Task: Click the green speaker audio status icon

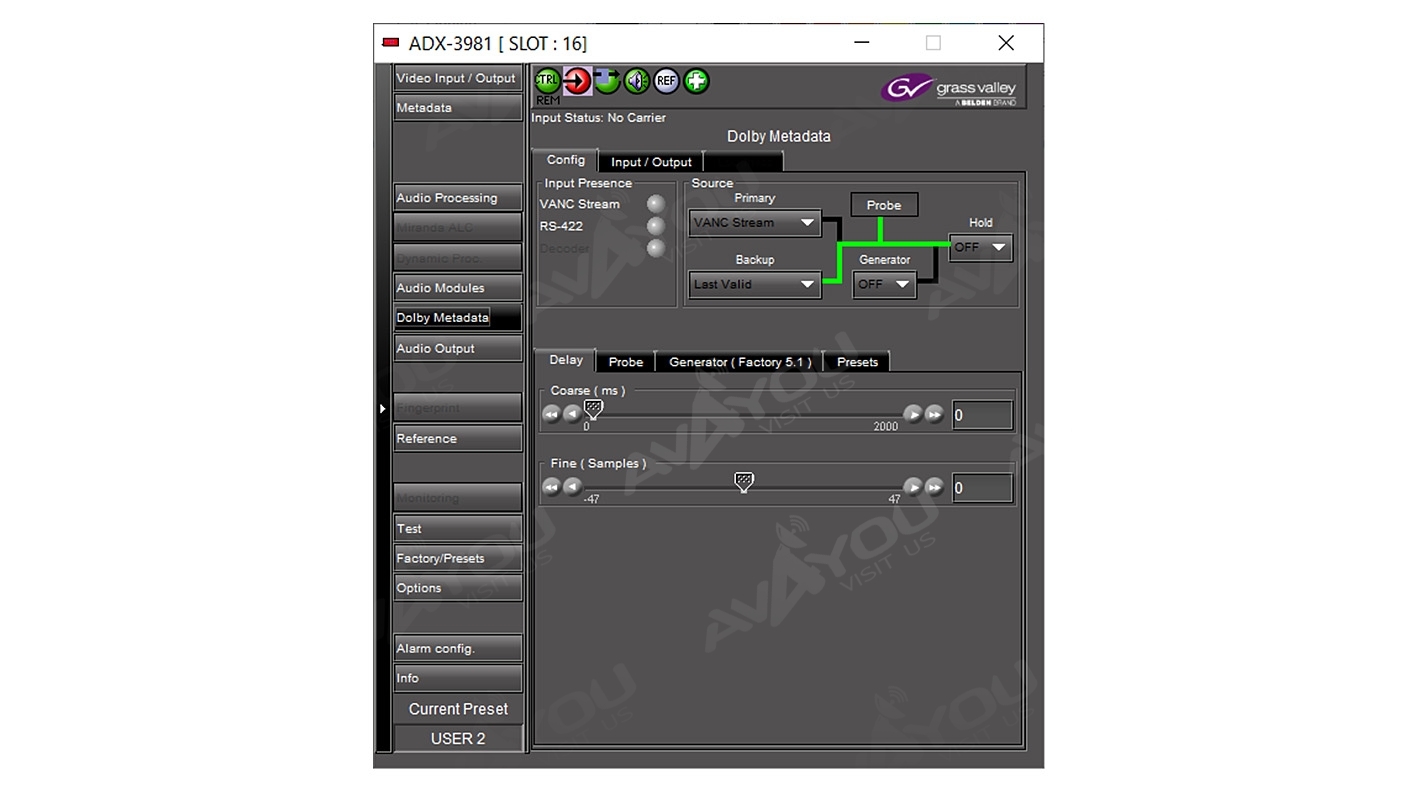Action: (637, 81)
